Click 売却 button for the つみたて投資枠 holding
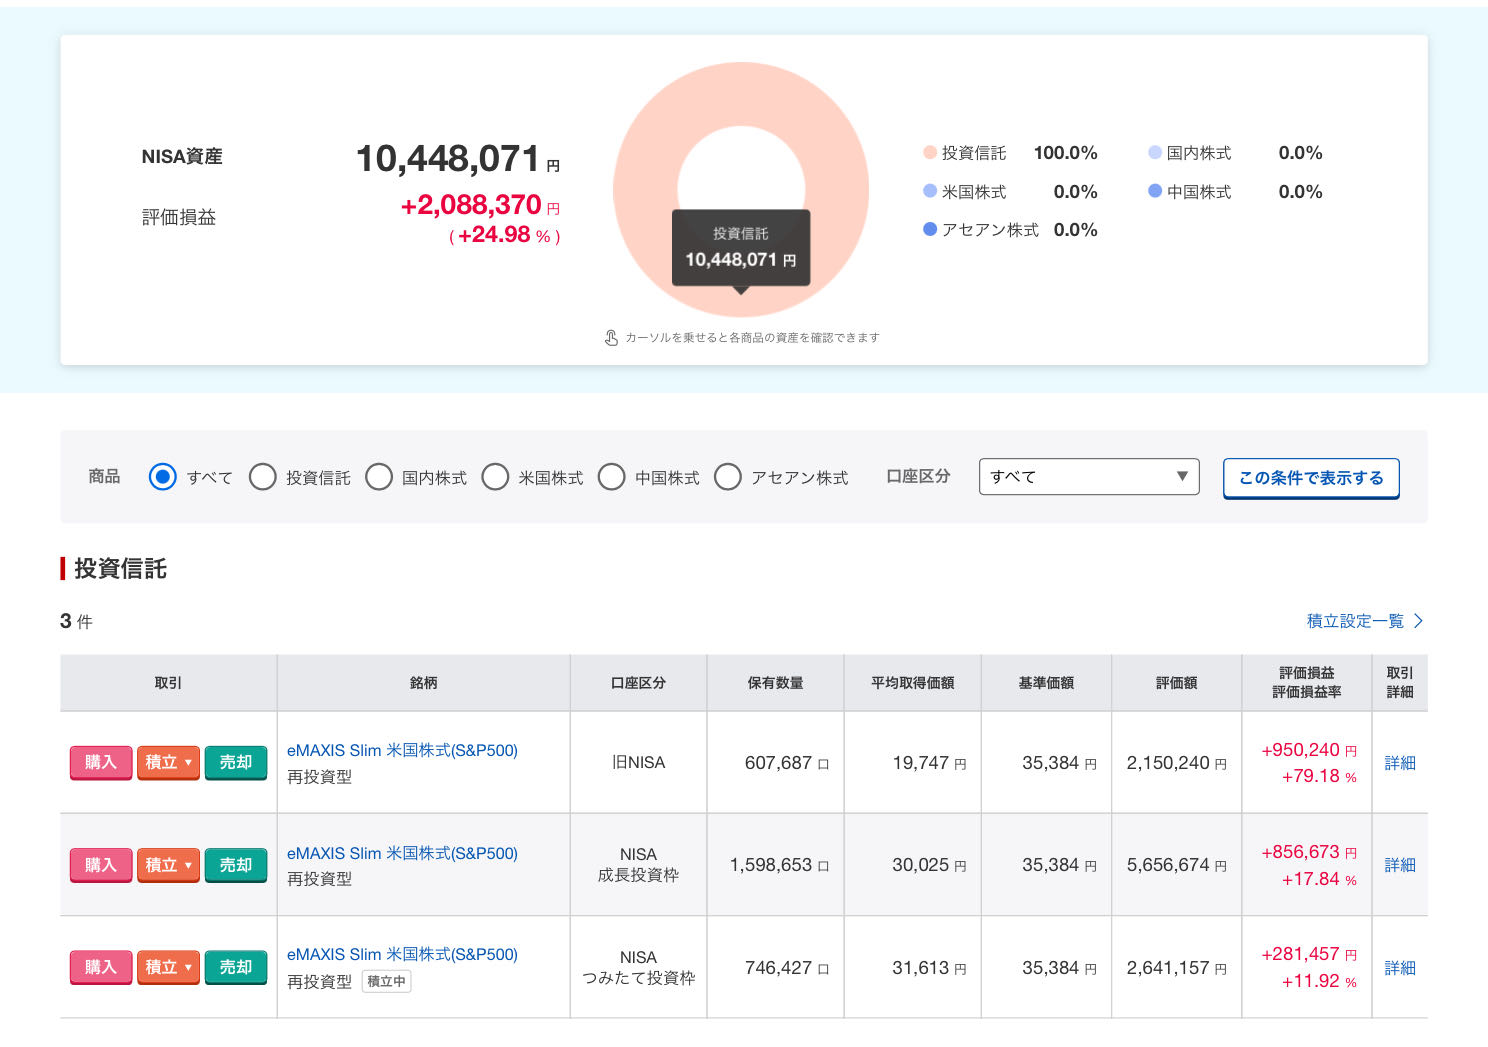Image resolution: width=1488 pixels, height=1047 pixels. point(236,967)
